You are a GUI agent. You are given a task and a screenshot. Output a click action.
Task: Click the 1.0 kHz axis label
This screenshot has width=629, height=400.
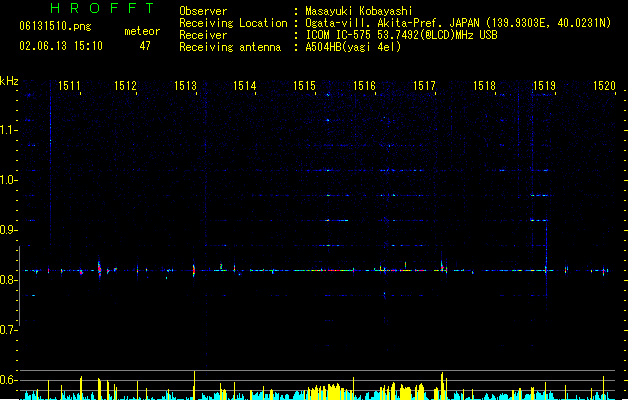pos(8,180)
